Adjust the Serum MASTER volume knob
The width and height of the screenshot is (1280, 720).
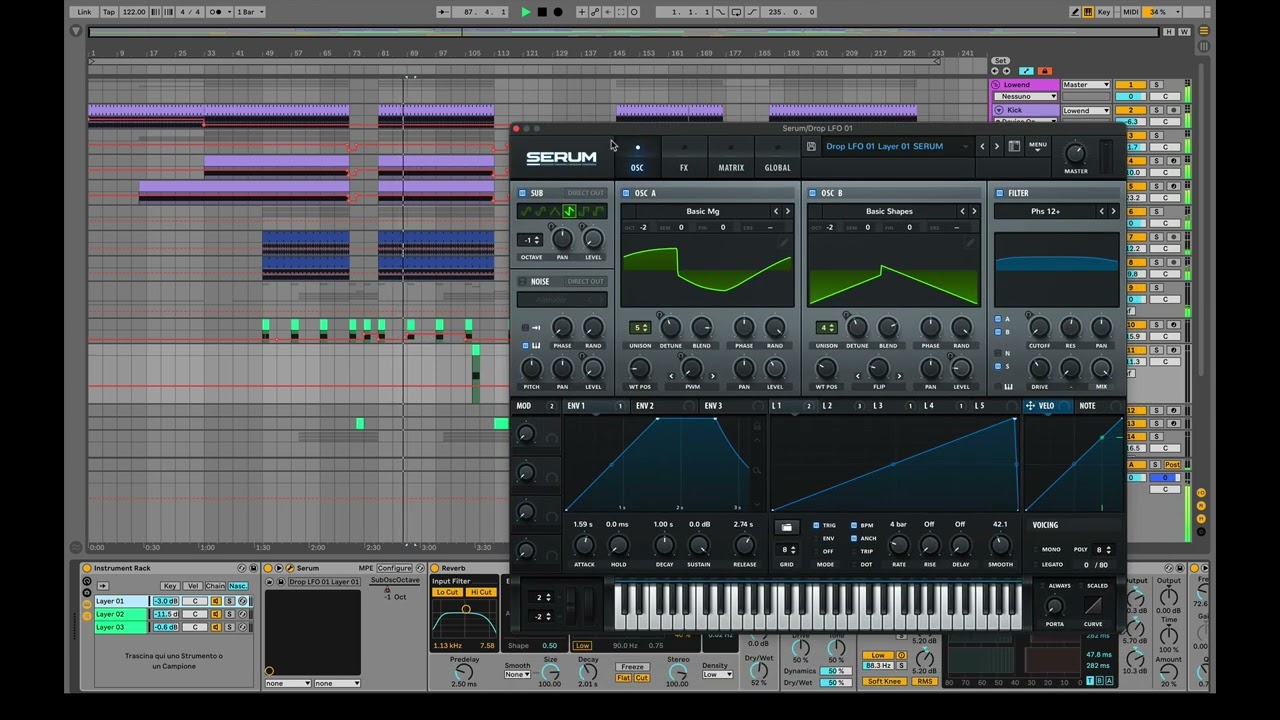1075,153
